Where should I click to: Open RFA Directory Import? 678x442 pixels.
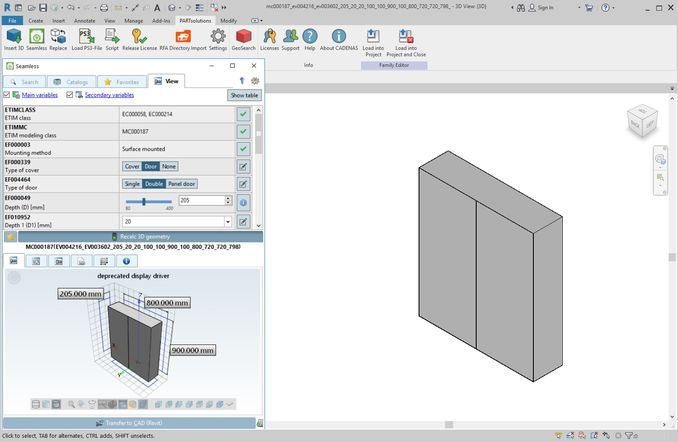point(182,37)
